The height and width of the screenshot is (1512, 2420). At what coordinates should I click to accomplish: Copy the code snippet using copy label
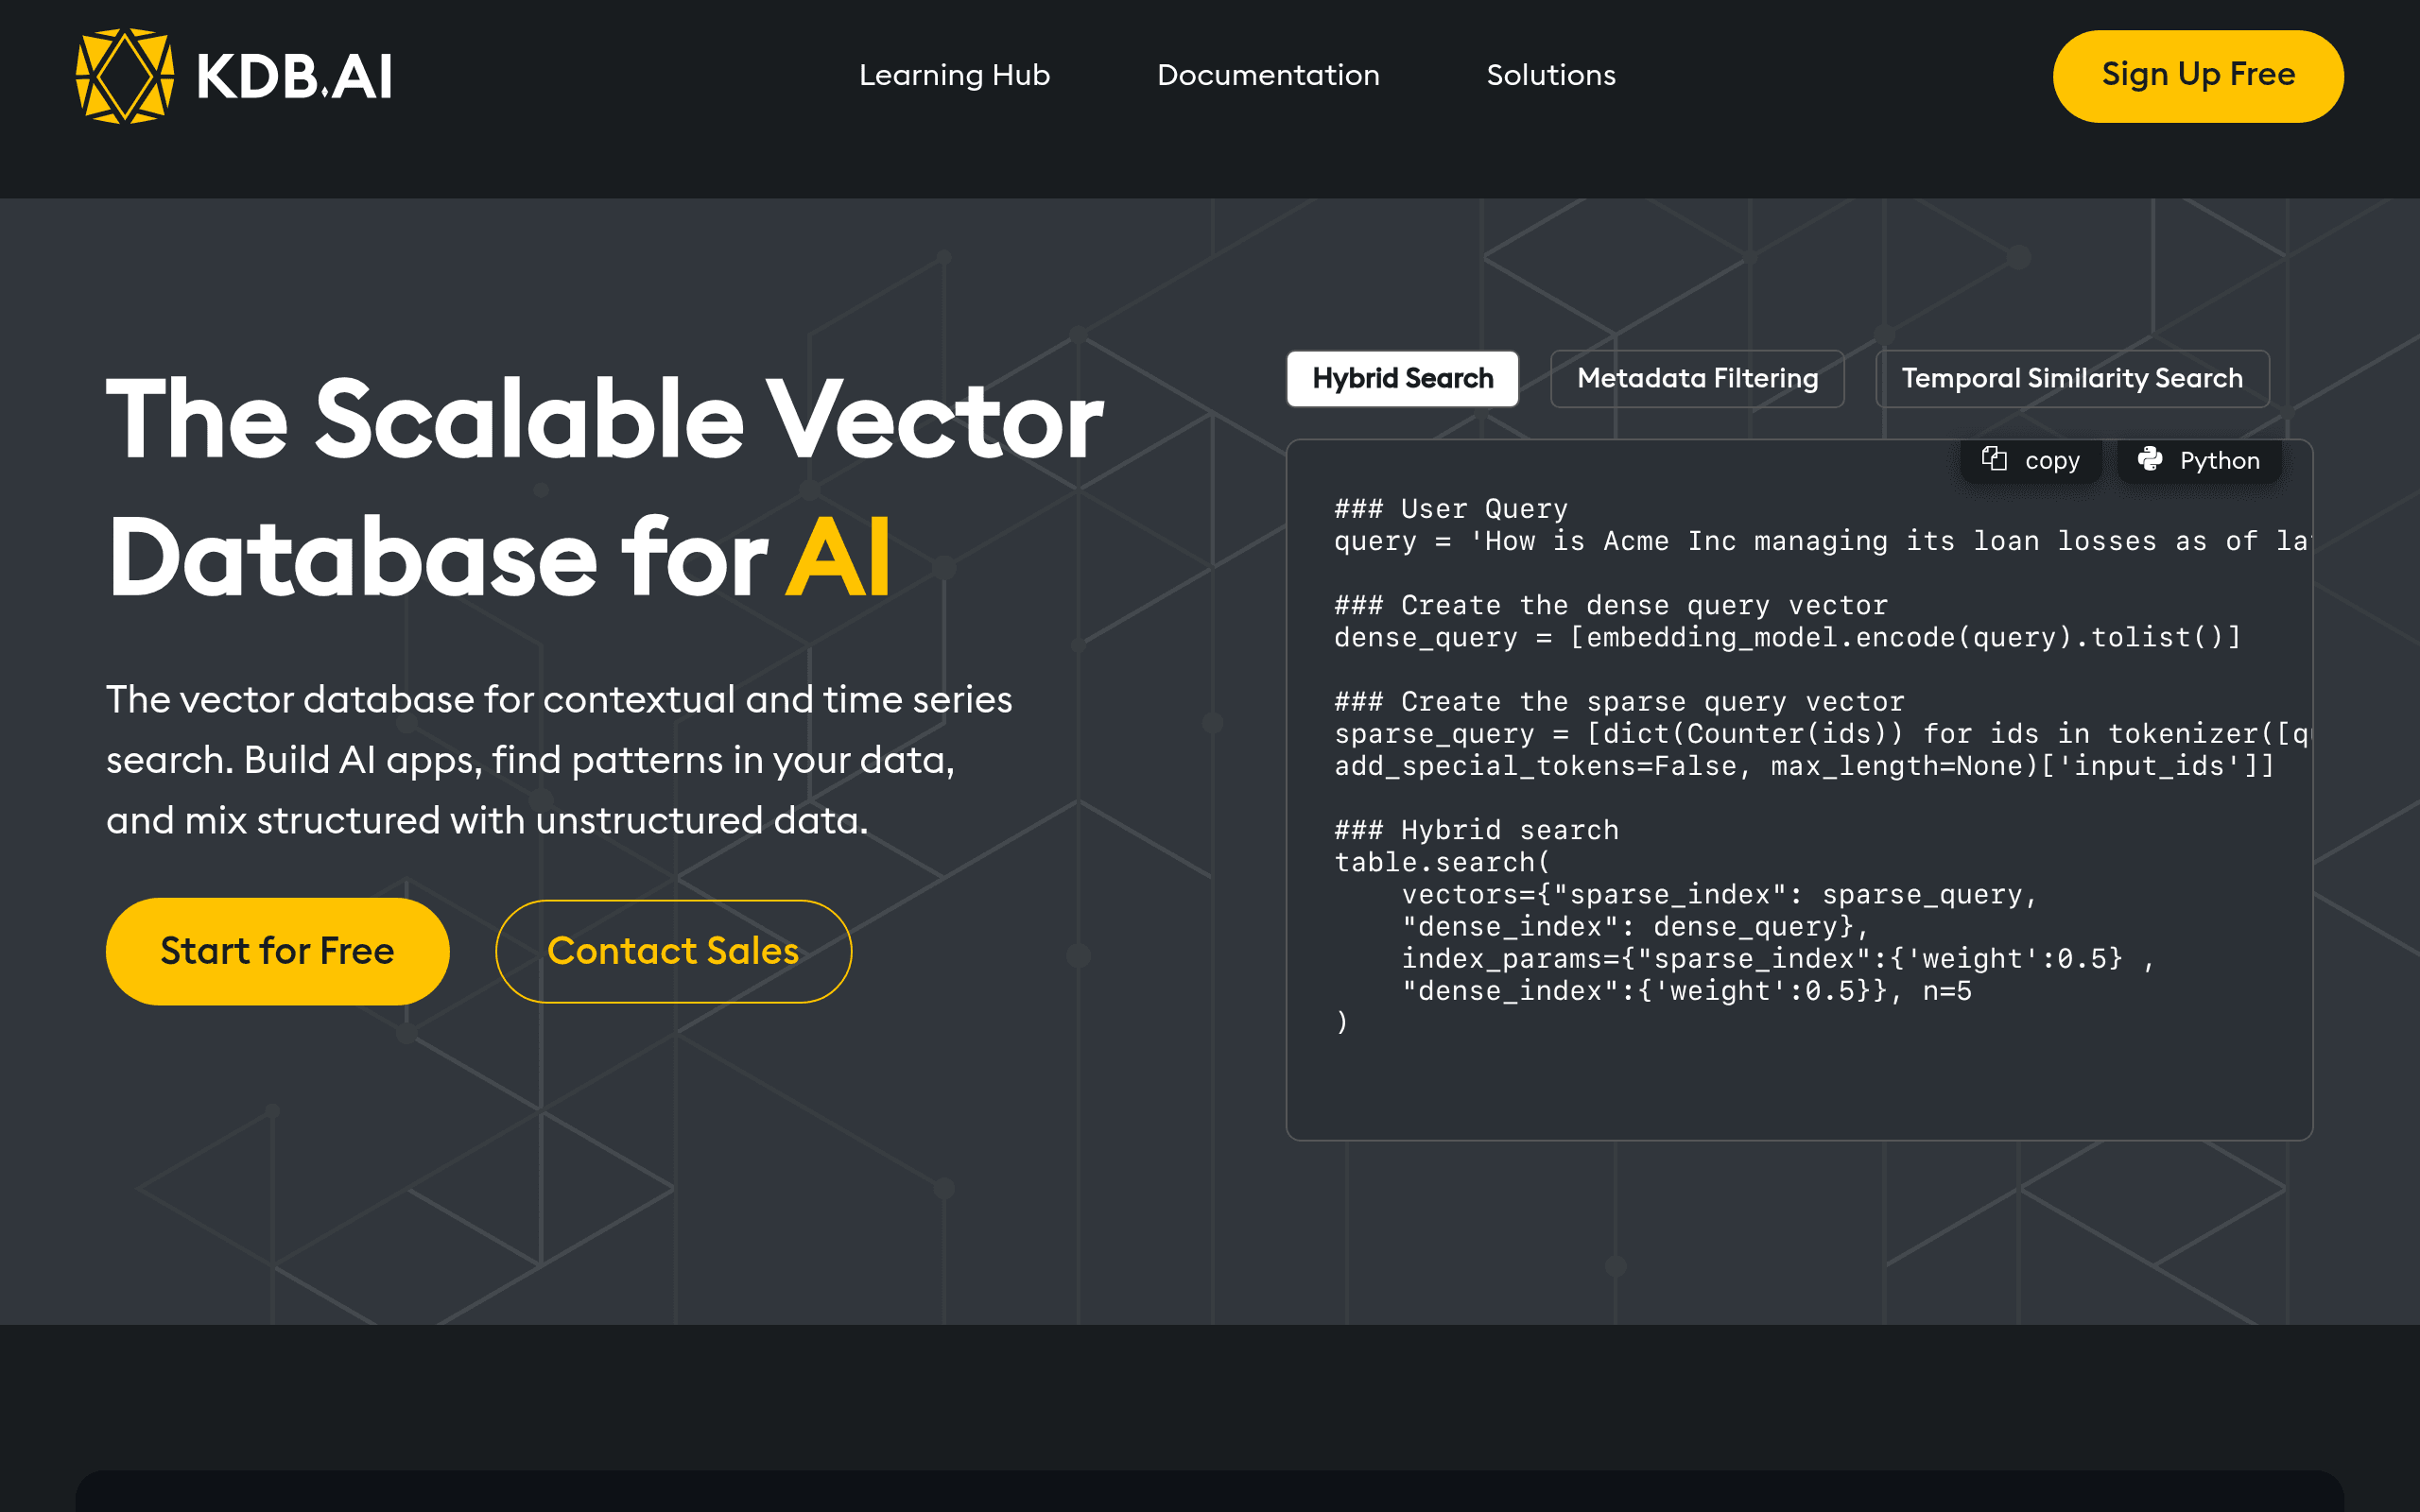2052,460
